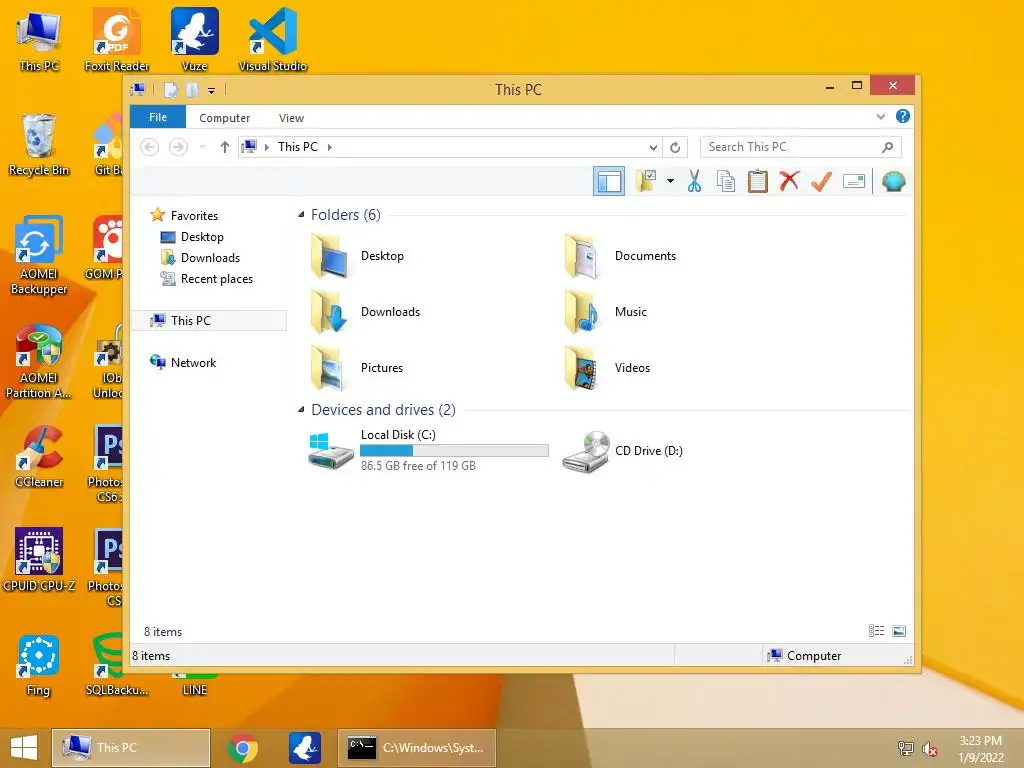Screen dimensions: 1024x768
Task: Open AOMEI Backupper desktop shortcut
Action: click(39, 256)
